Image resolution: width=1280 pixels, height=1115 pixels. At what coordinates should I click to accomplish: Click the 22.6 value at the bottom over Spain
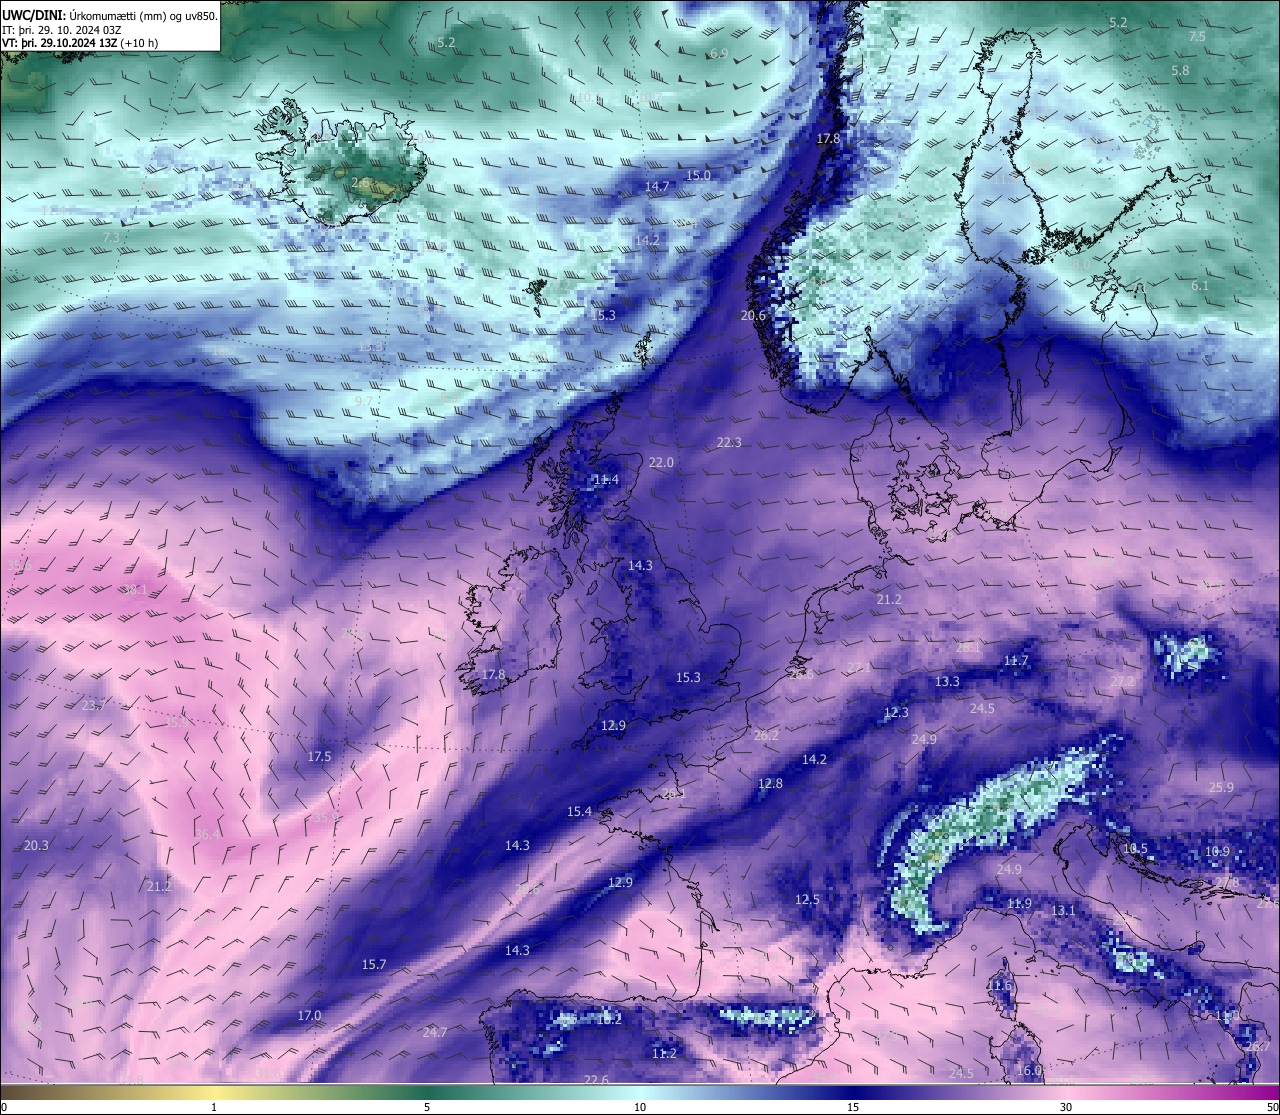point(596,1080)
